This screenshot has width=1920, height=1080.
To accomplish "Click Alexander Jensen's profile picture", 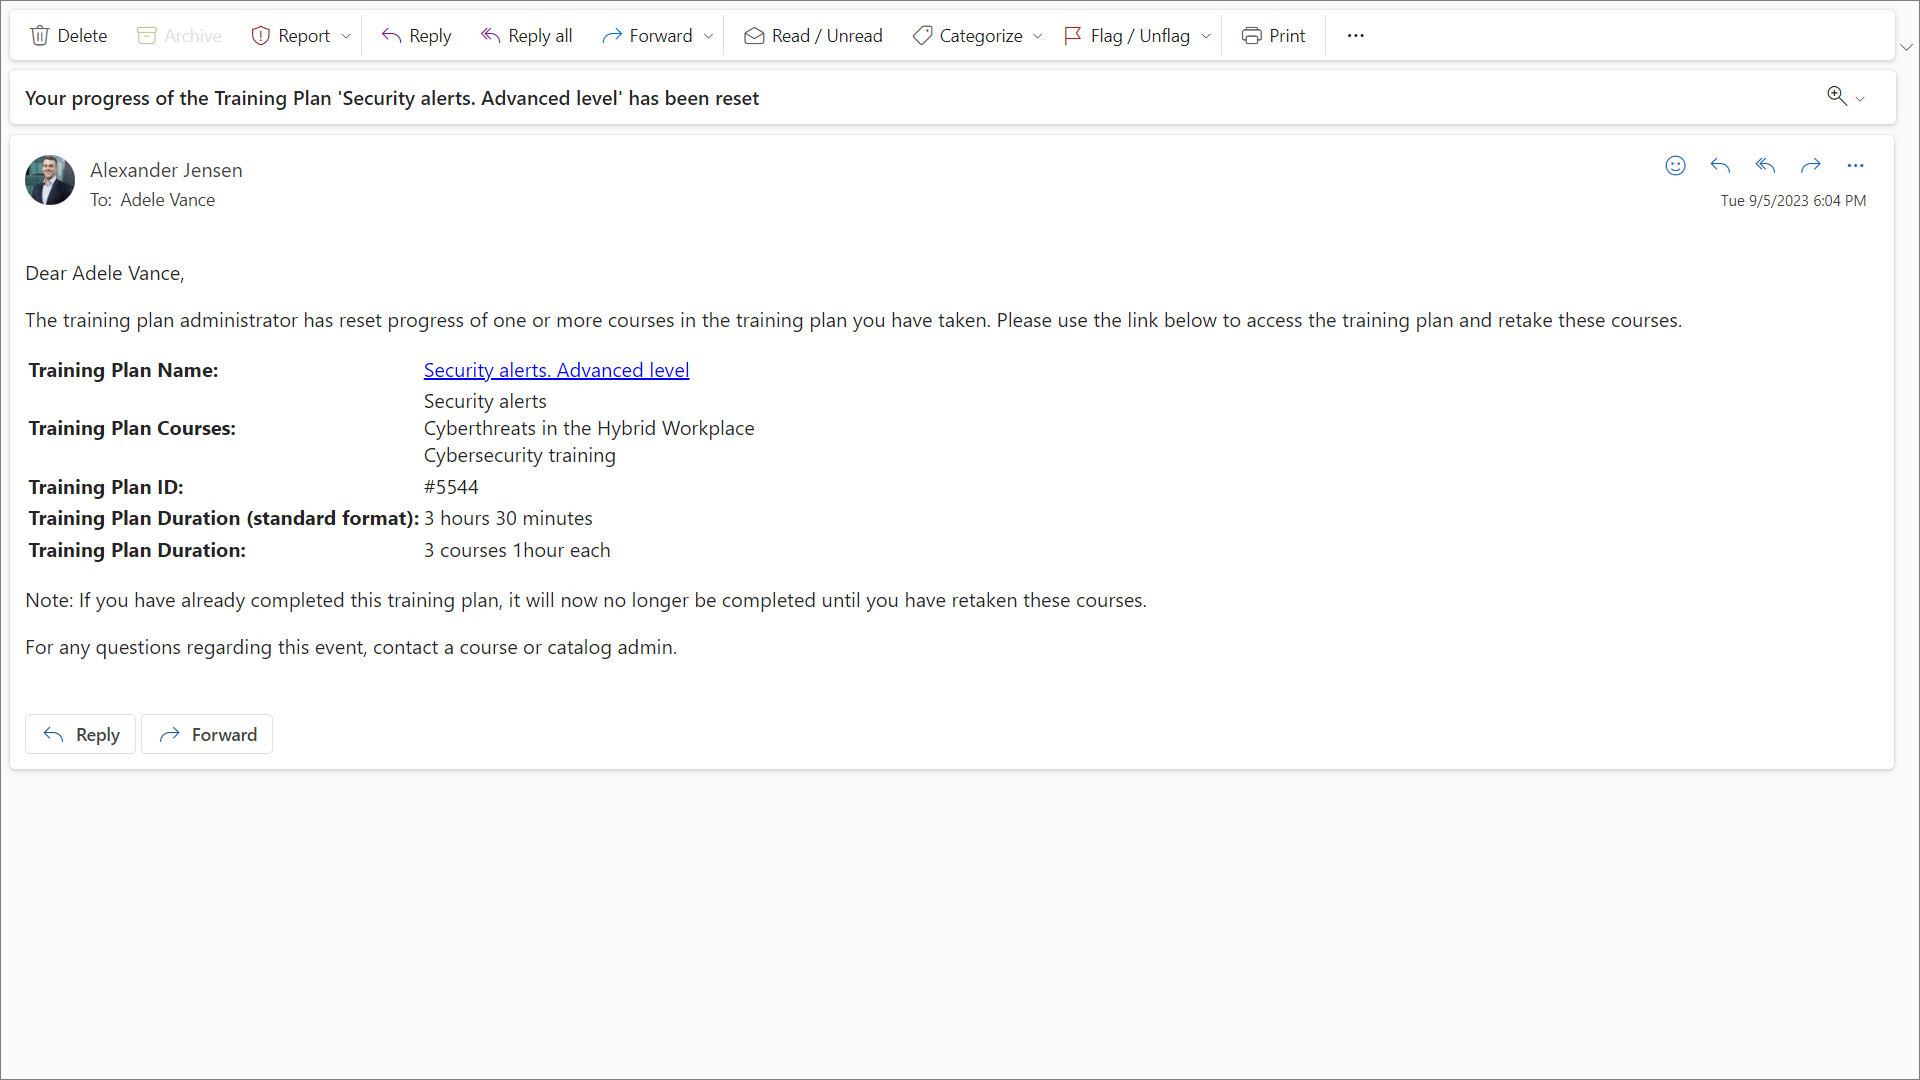I will point(50,180).
